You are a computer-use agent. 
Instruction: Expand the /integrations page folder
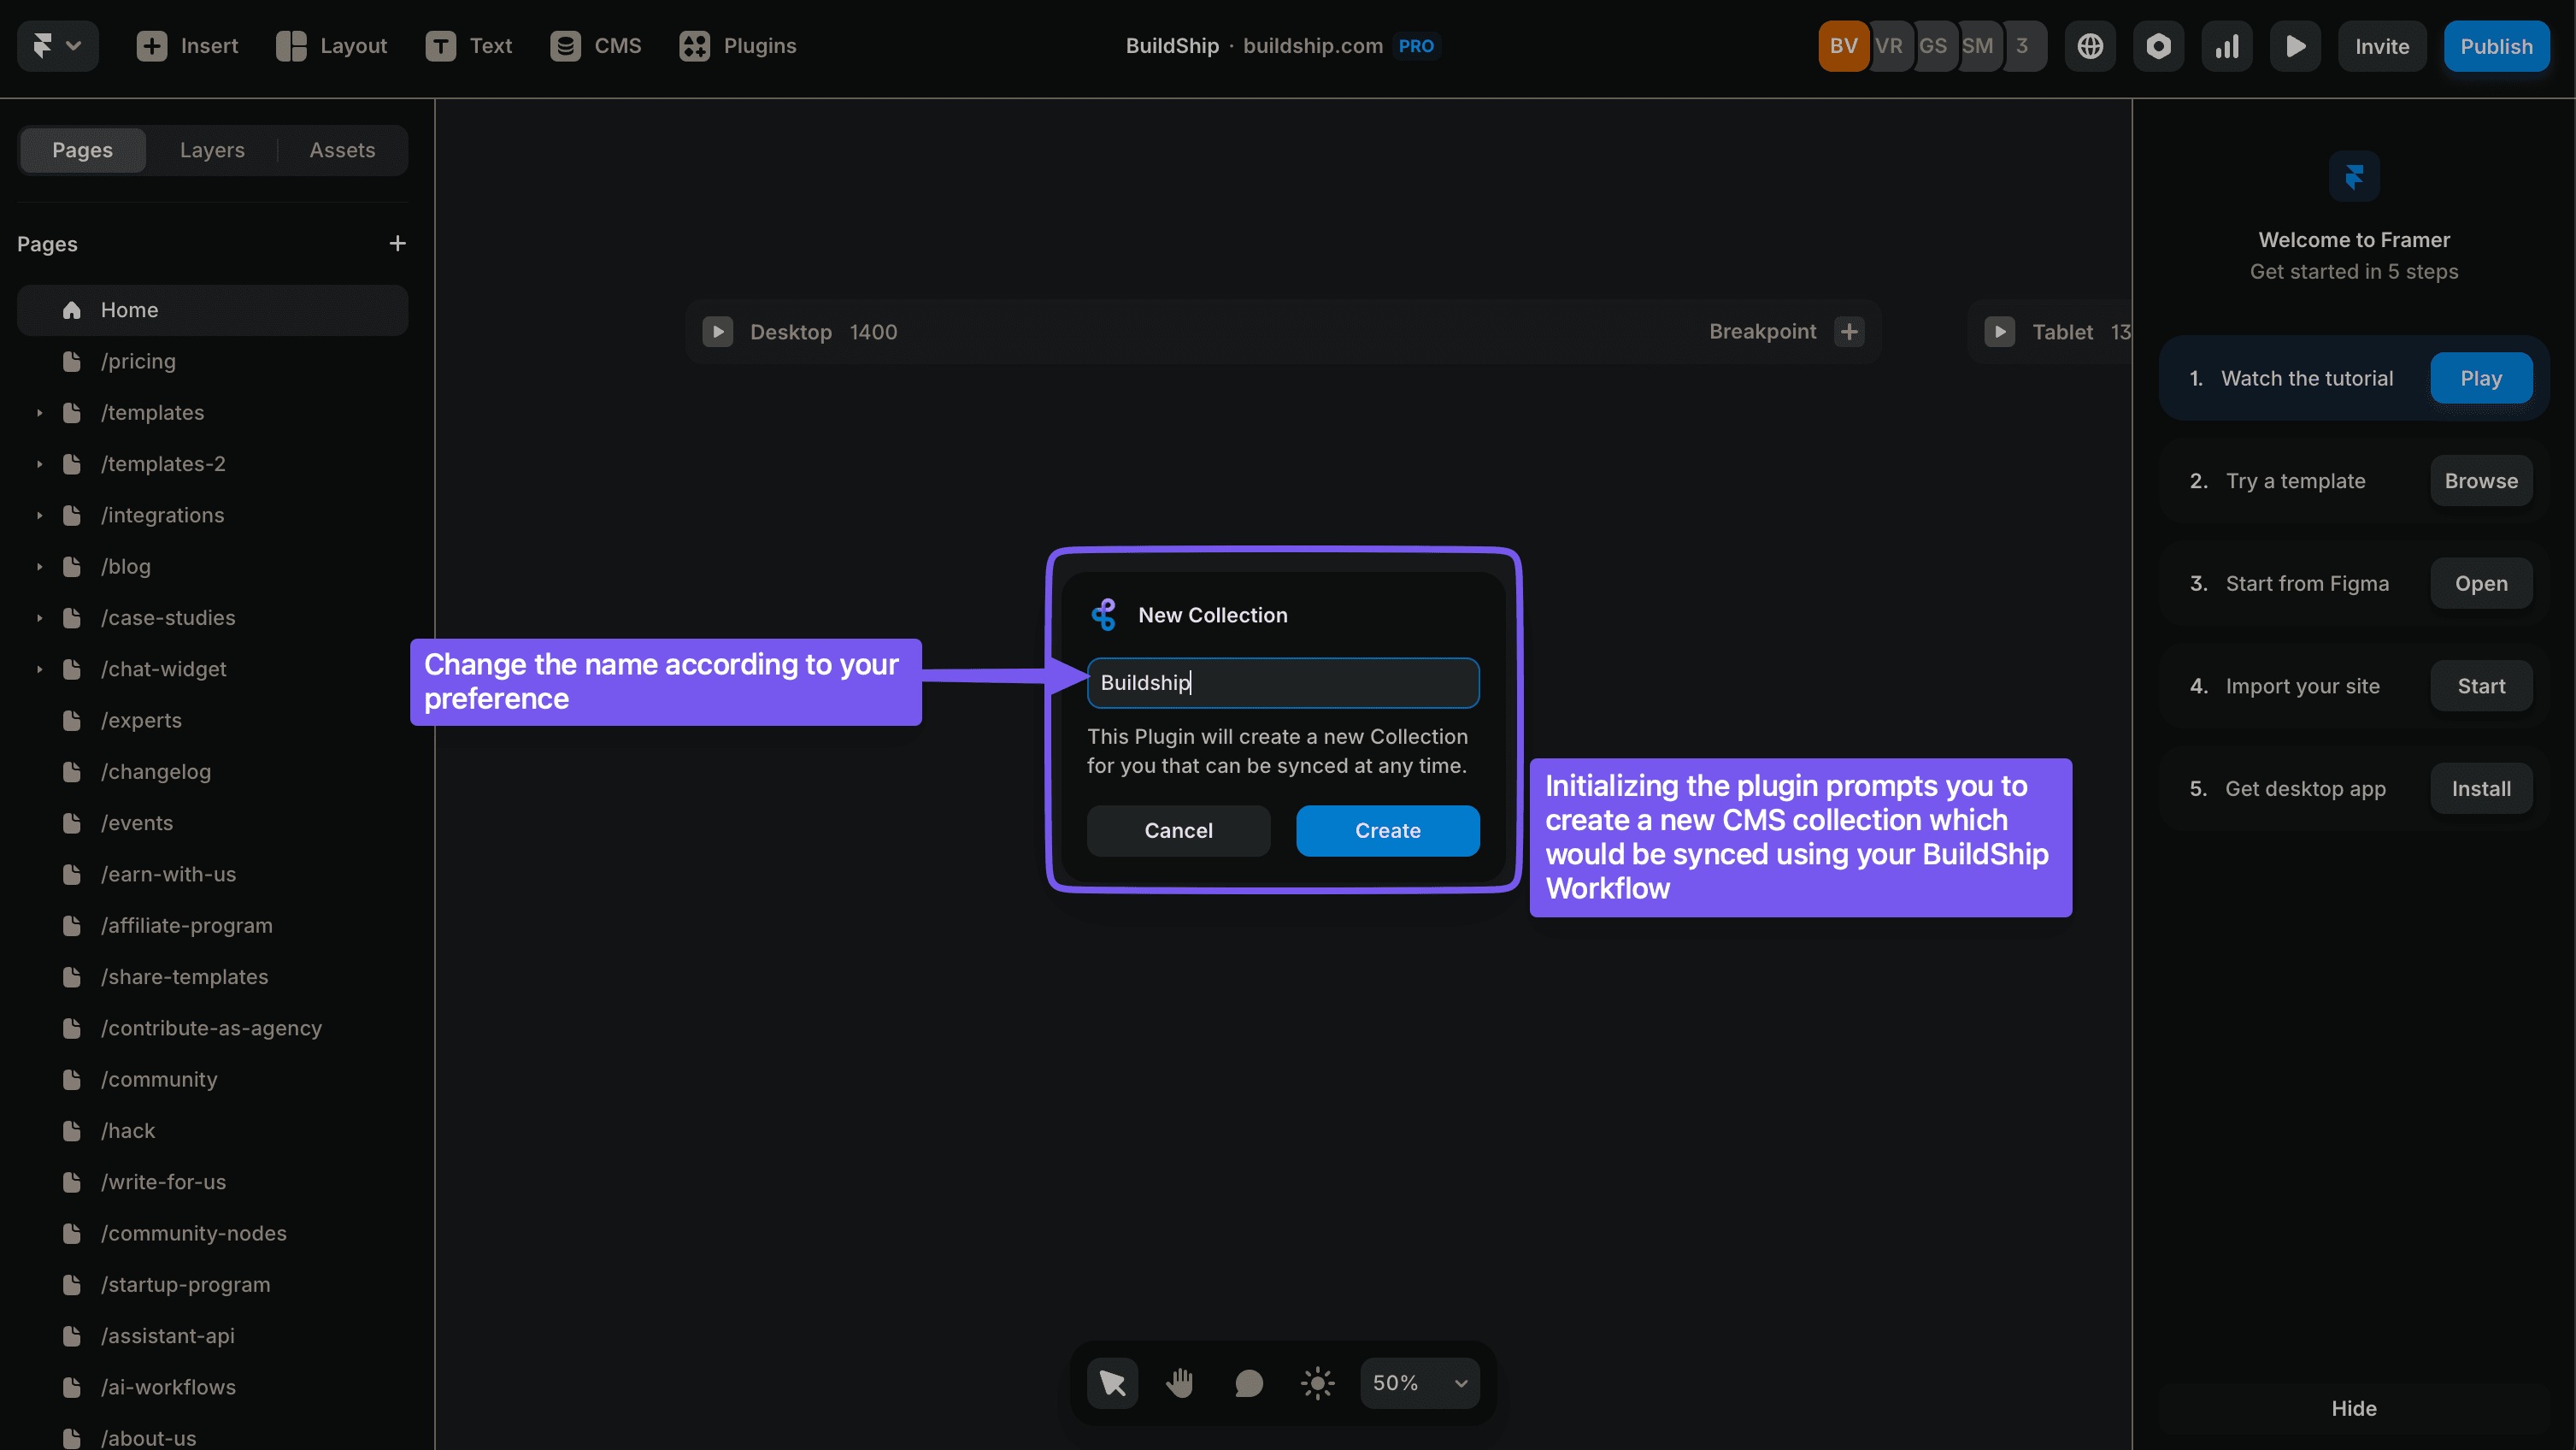[39, 515]
